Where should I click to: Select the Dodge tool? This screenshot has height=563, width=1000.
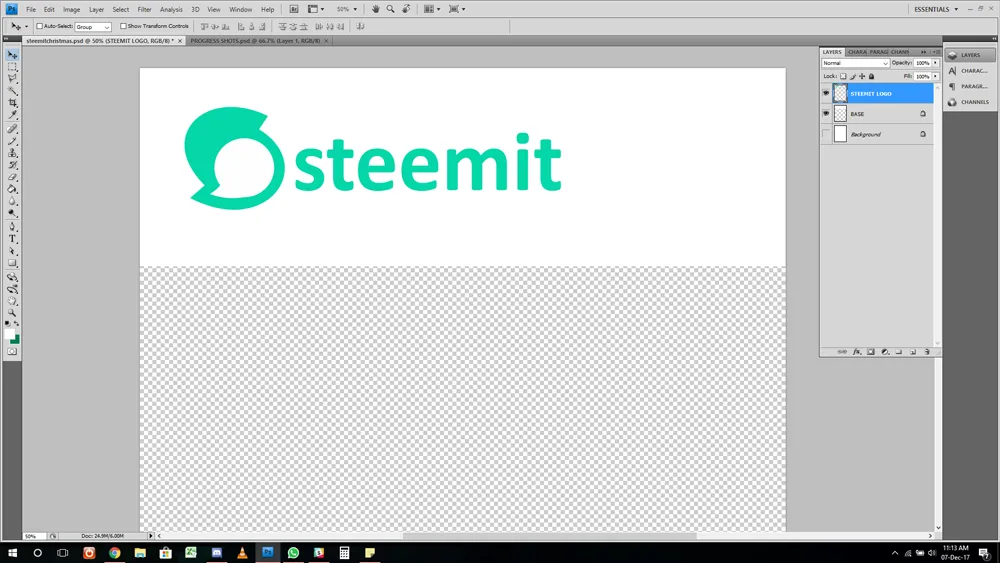pyautogui.click(x=12, y=214)
